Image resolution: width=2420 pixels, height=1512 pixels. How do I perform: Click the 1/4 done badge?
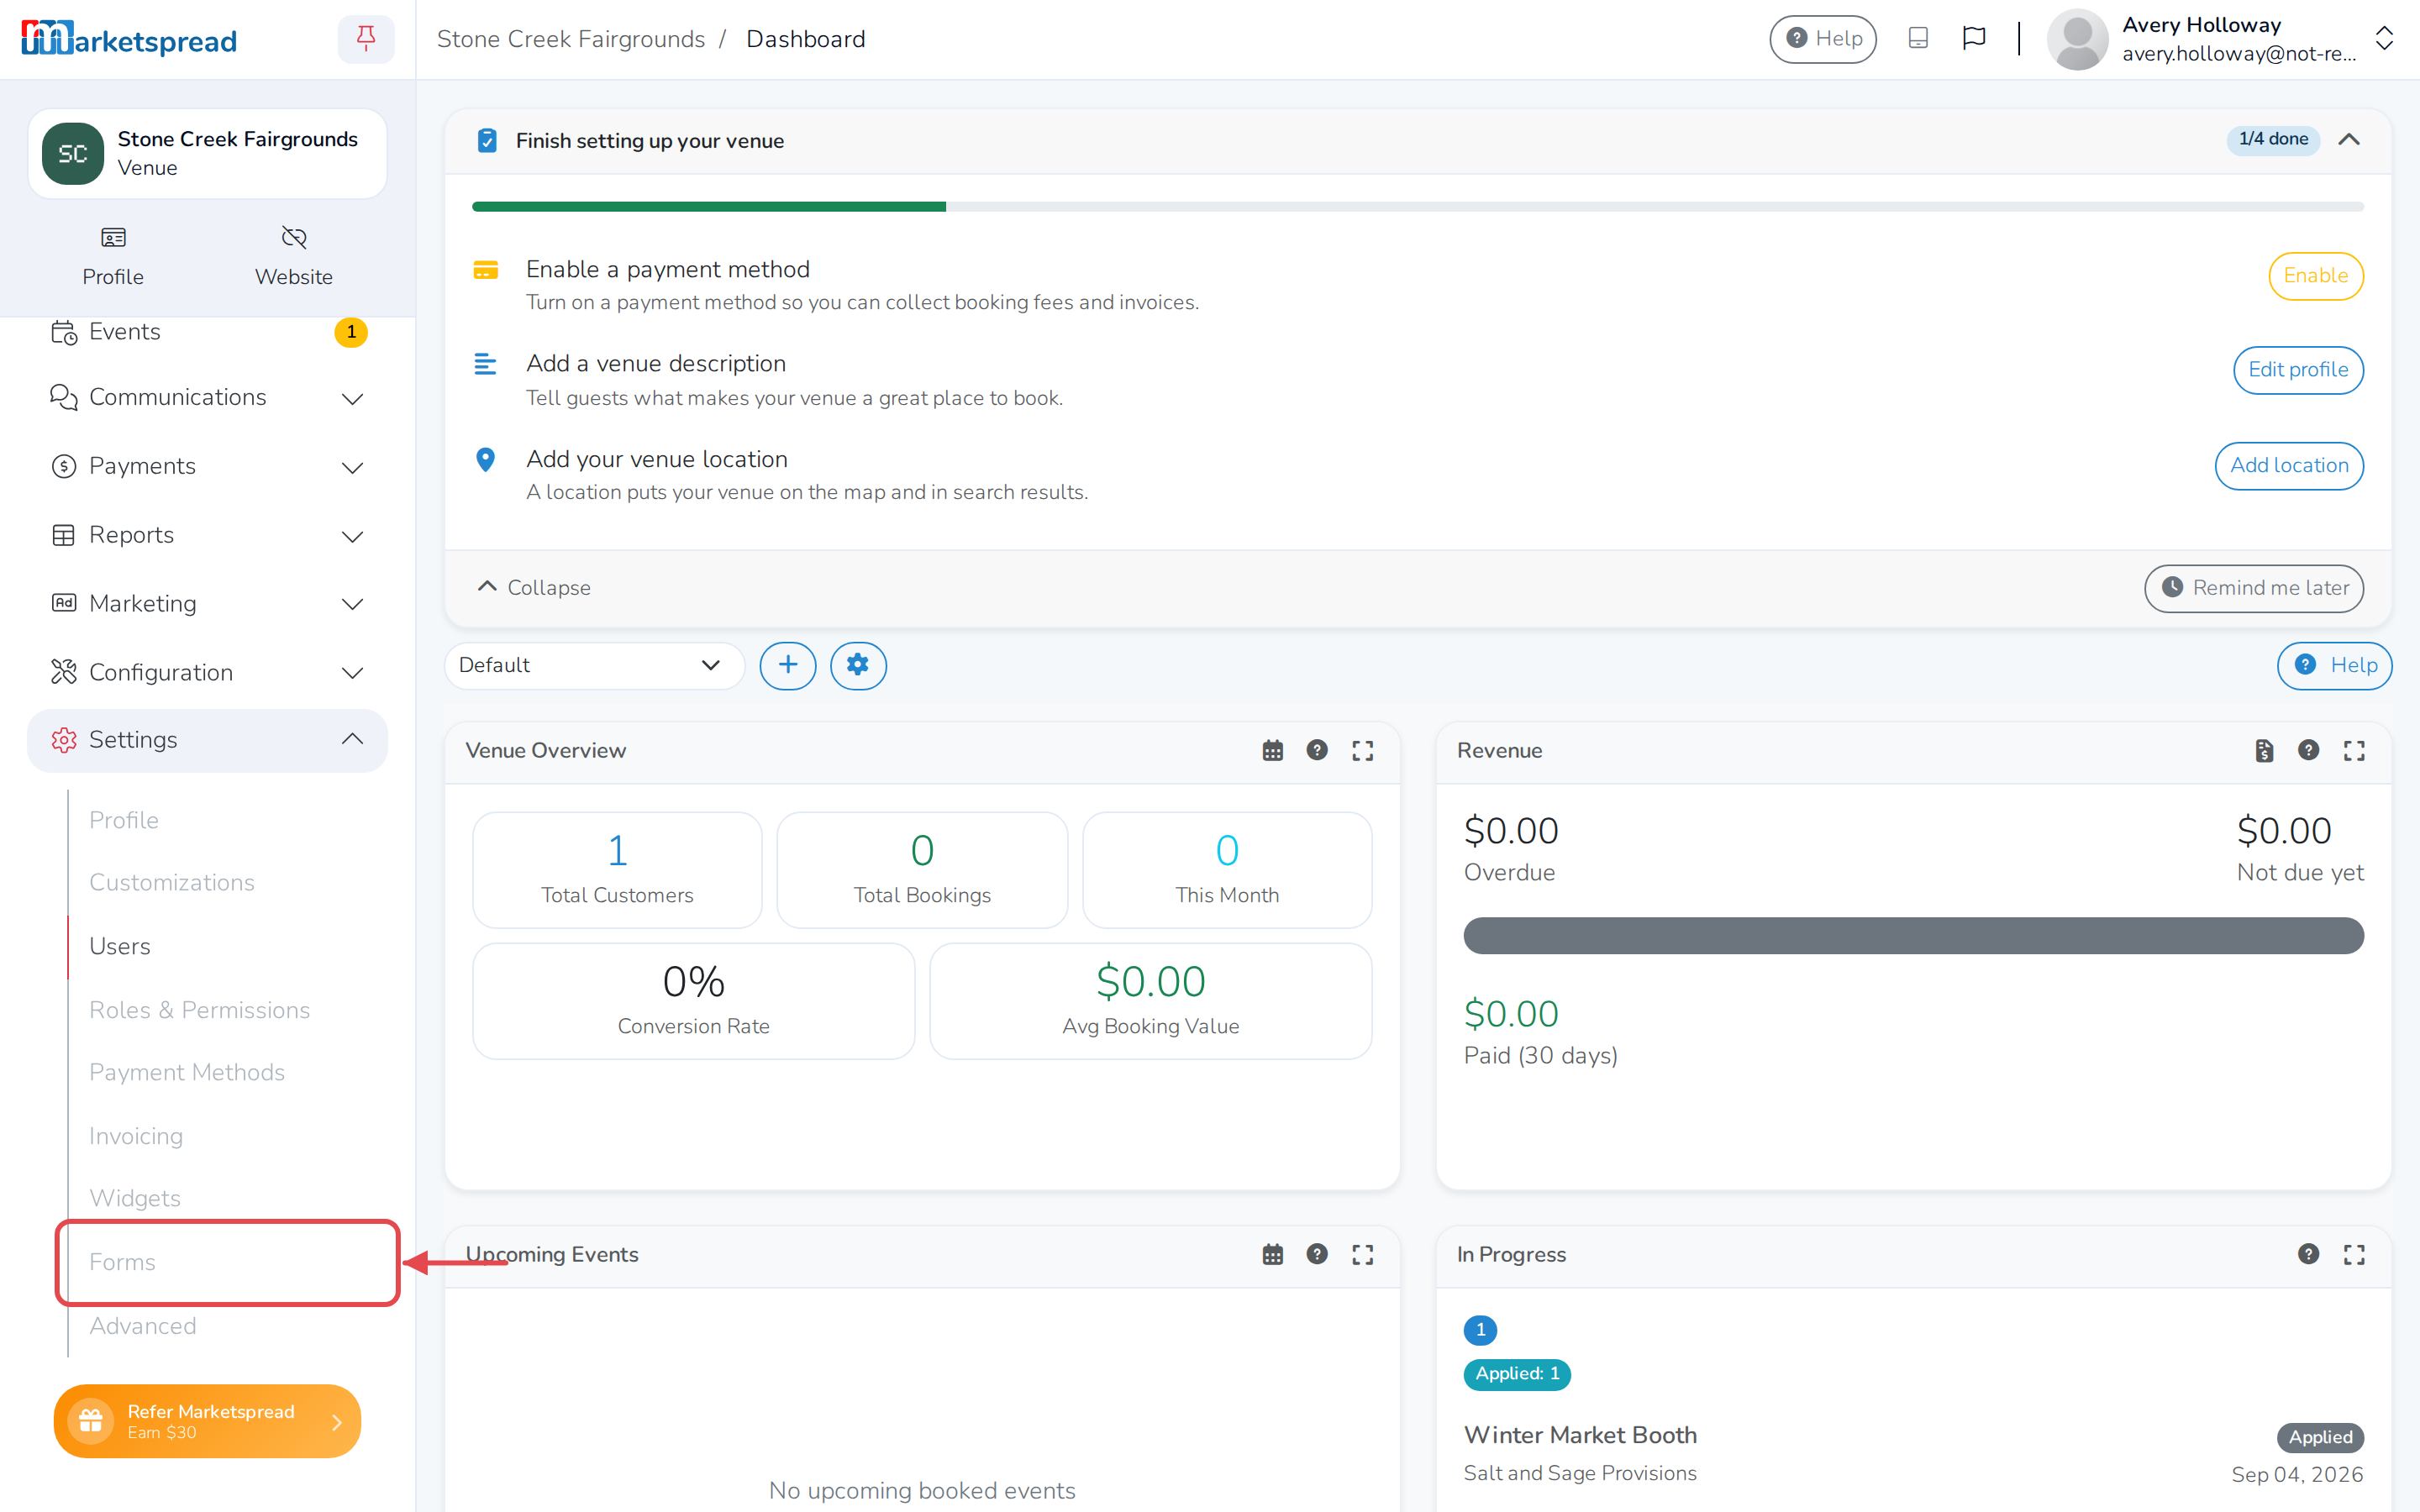(x=2273, y=140)
